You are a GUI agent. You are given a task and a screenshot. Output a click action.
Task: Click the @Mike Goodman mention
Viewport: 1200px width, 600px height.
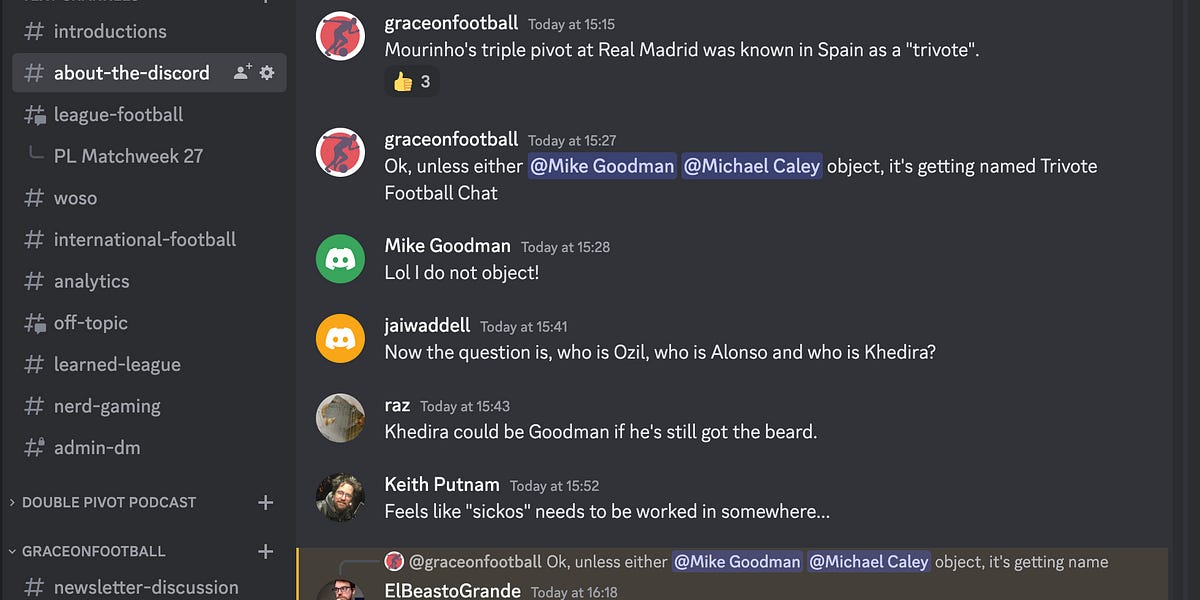coord(602,166)
